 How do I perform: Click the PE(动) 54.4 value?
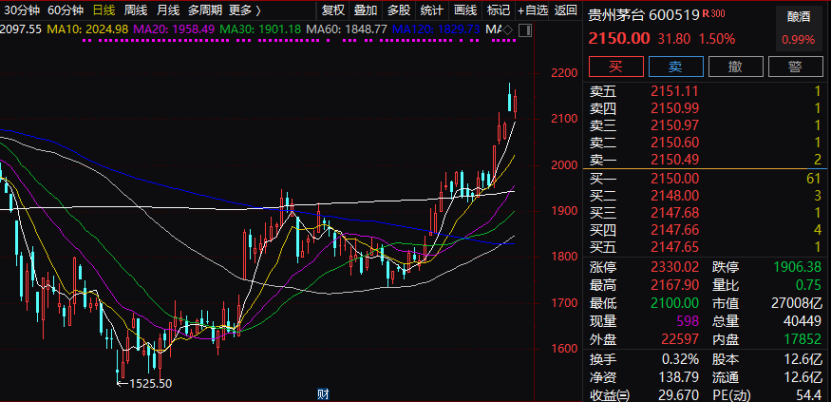click(x=810, y=395)
